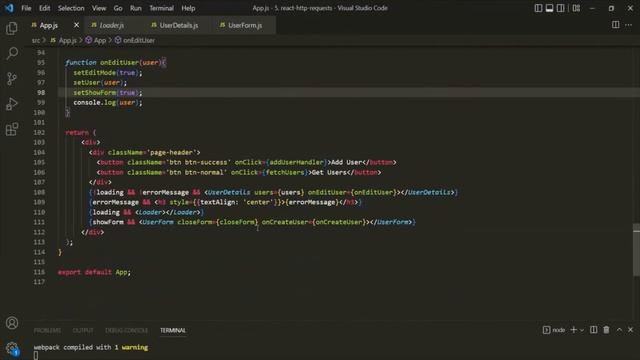Split the terminal pane
This screenshot has width=640, height=360.
[593, 330]
